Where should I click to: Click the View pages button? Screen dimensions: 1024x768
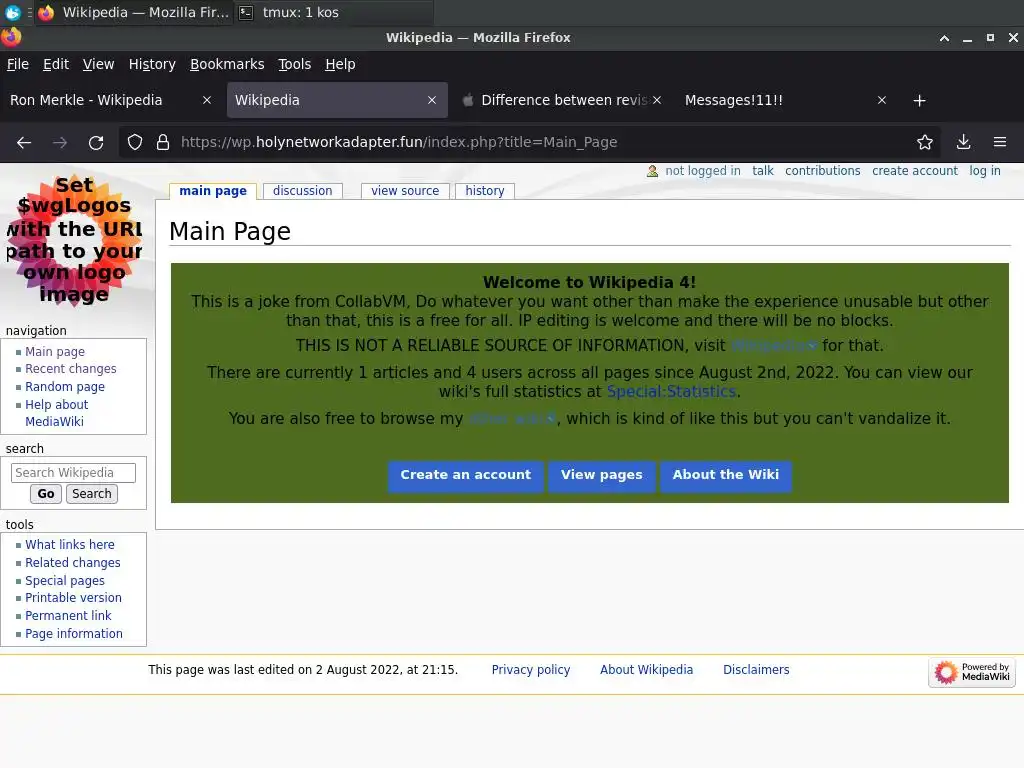(601, 475)
